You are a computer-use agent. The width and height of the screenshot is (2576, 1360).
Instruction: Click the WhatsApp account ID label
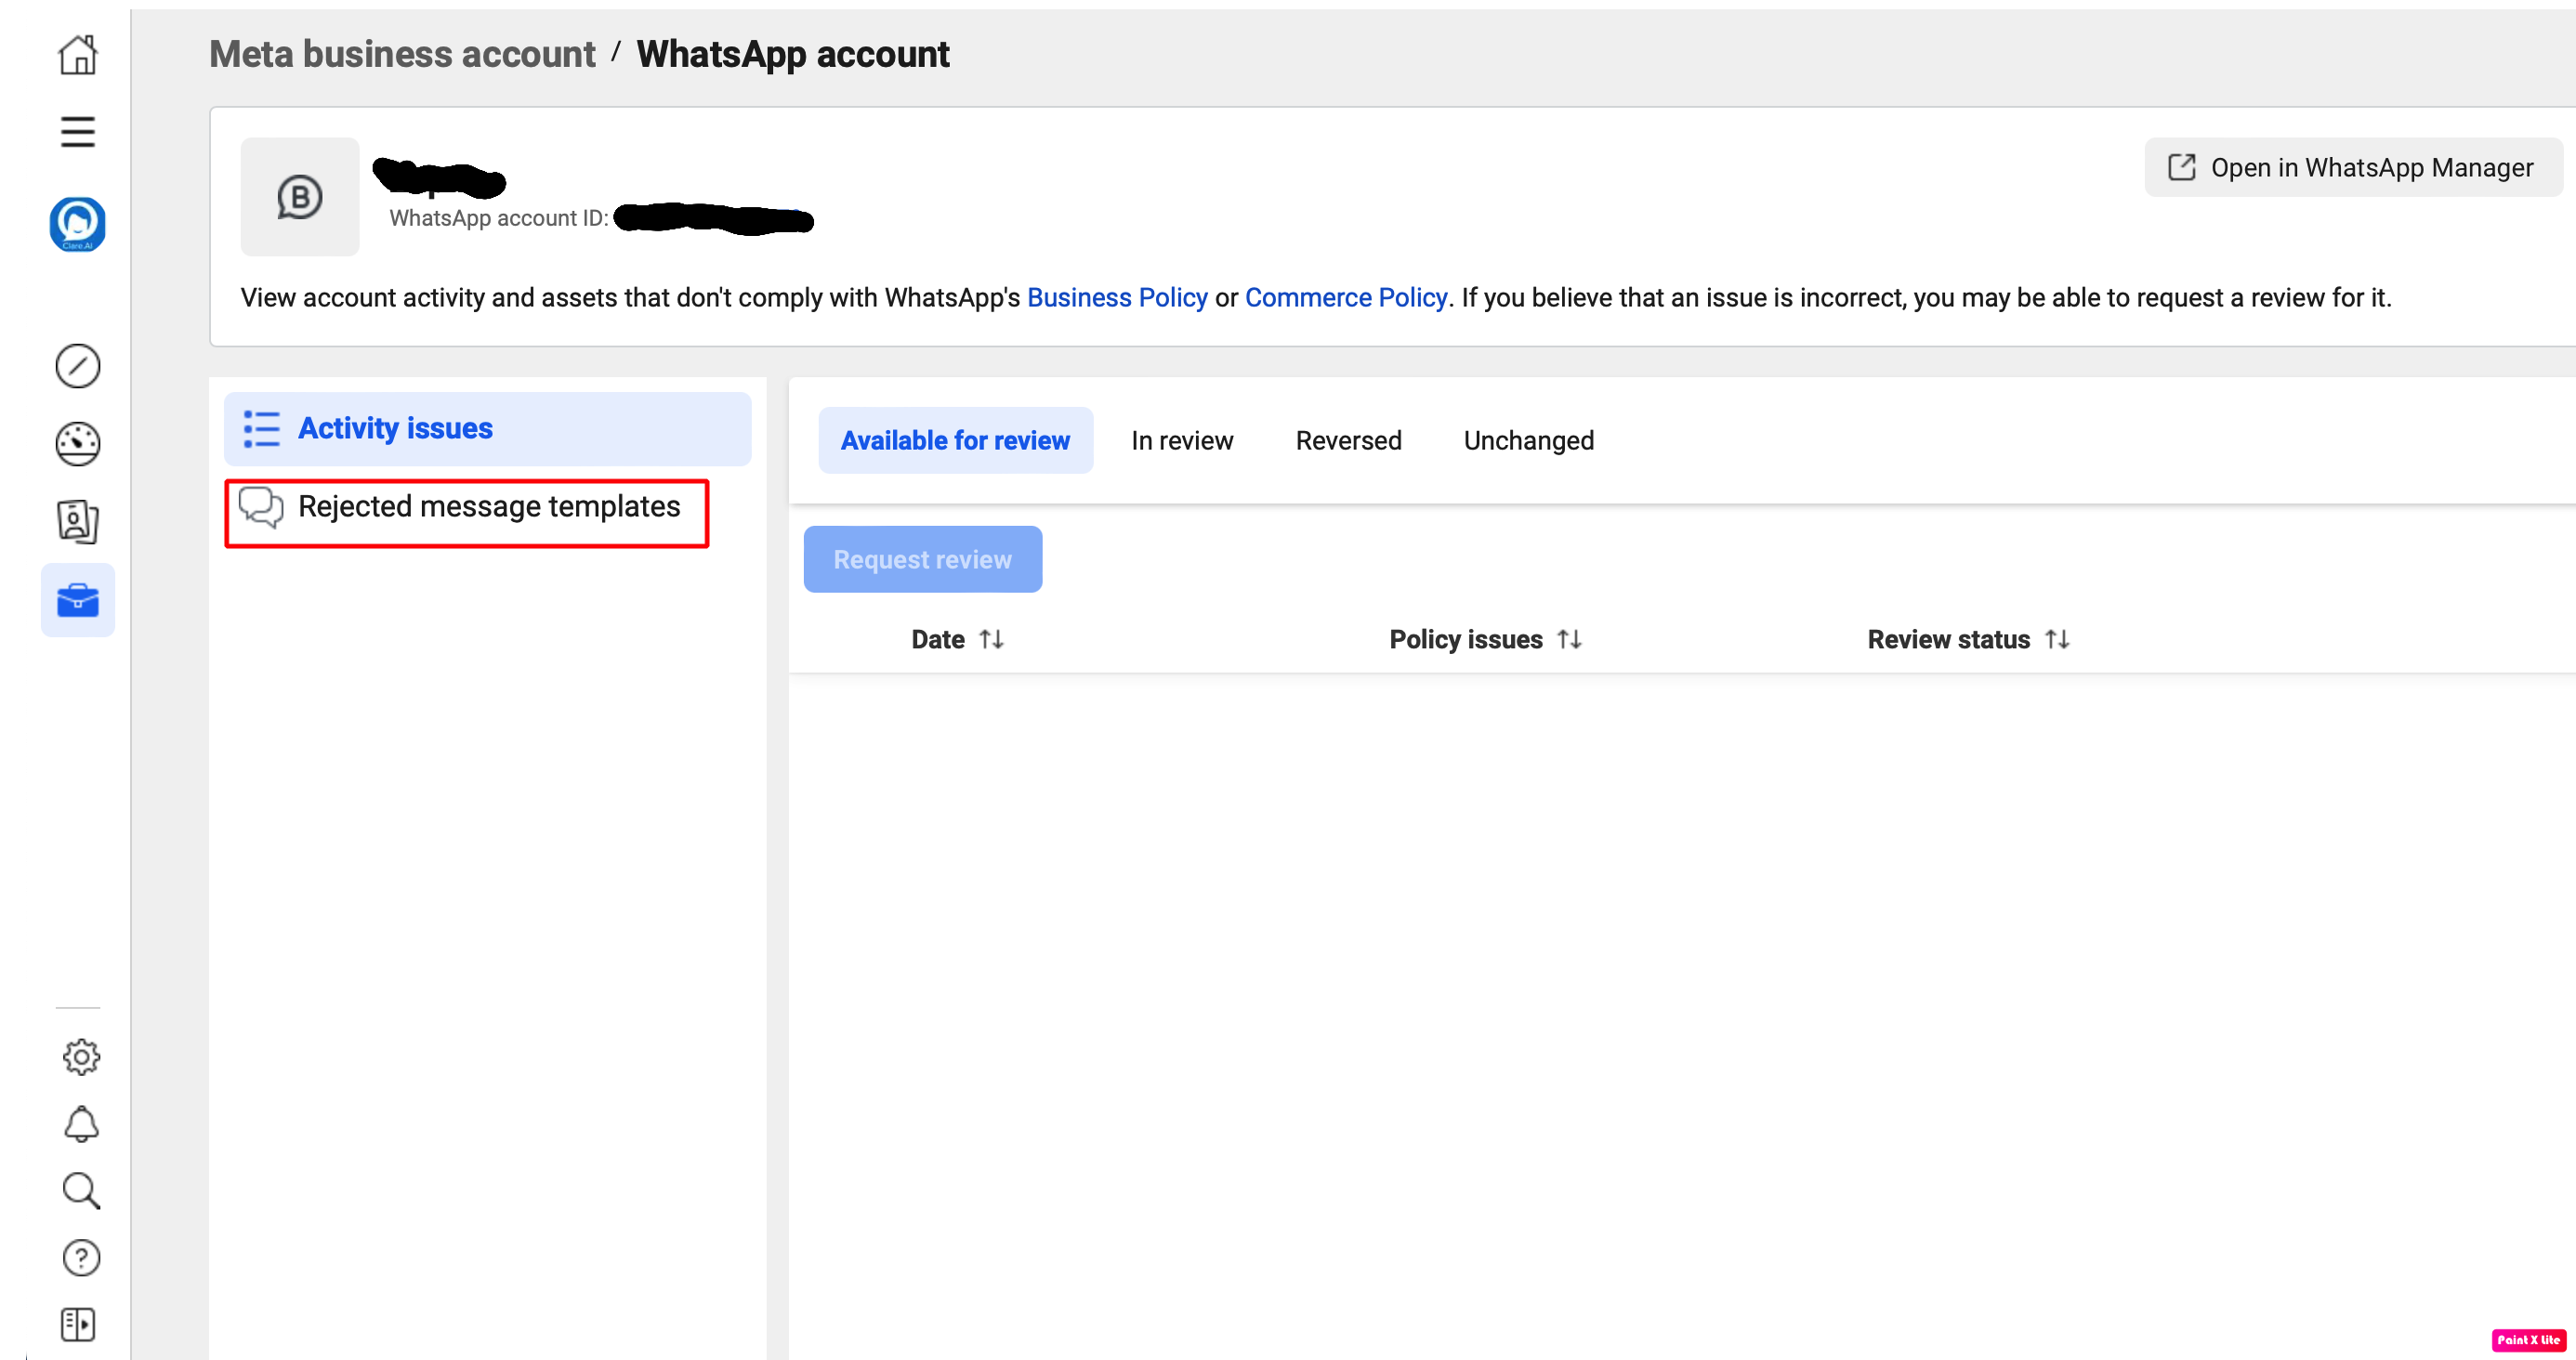[498, 218]
